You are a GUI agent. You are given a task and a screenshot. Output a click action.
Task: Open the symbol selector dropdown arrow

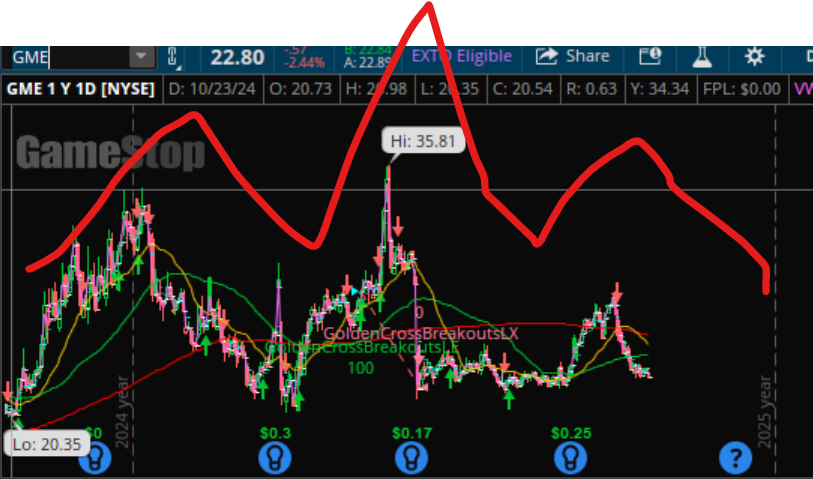[x=142, y=57]
